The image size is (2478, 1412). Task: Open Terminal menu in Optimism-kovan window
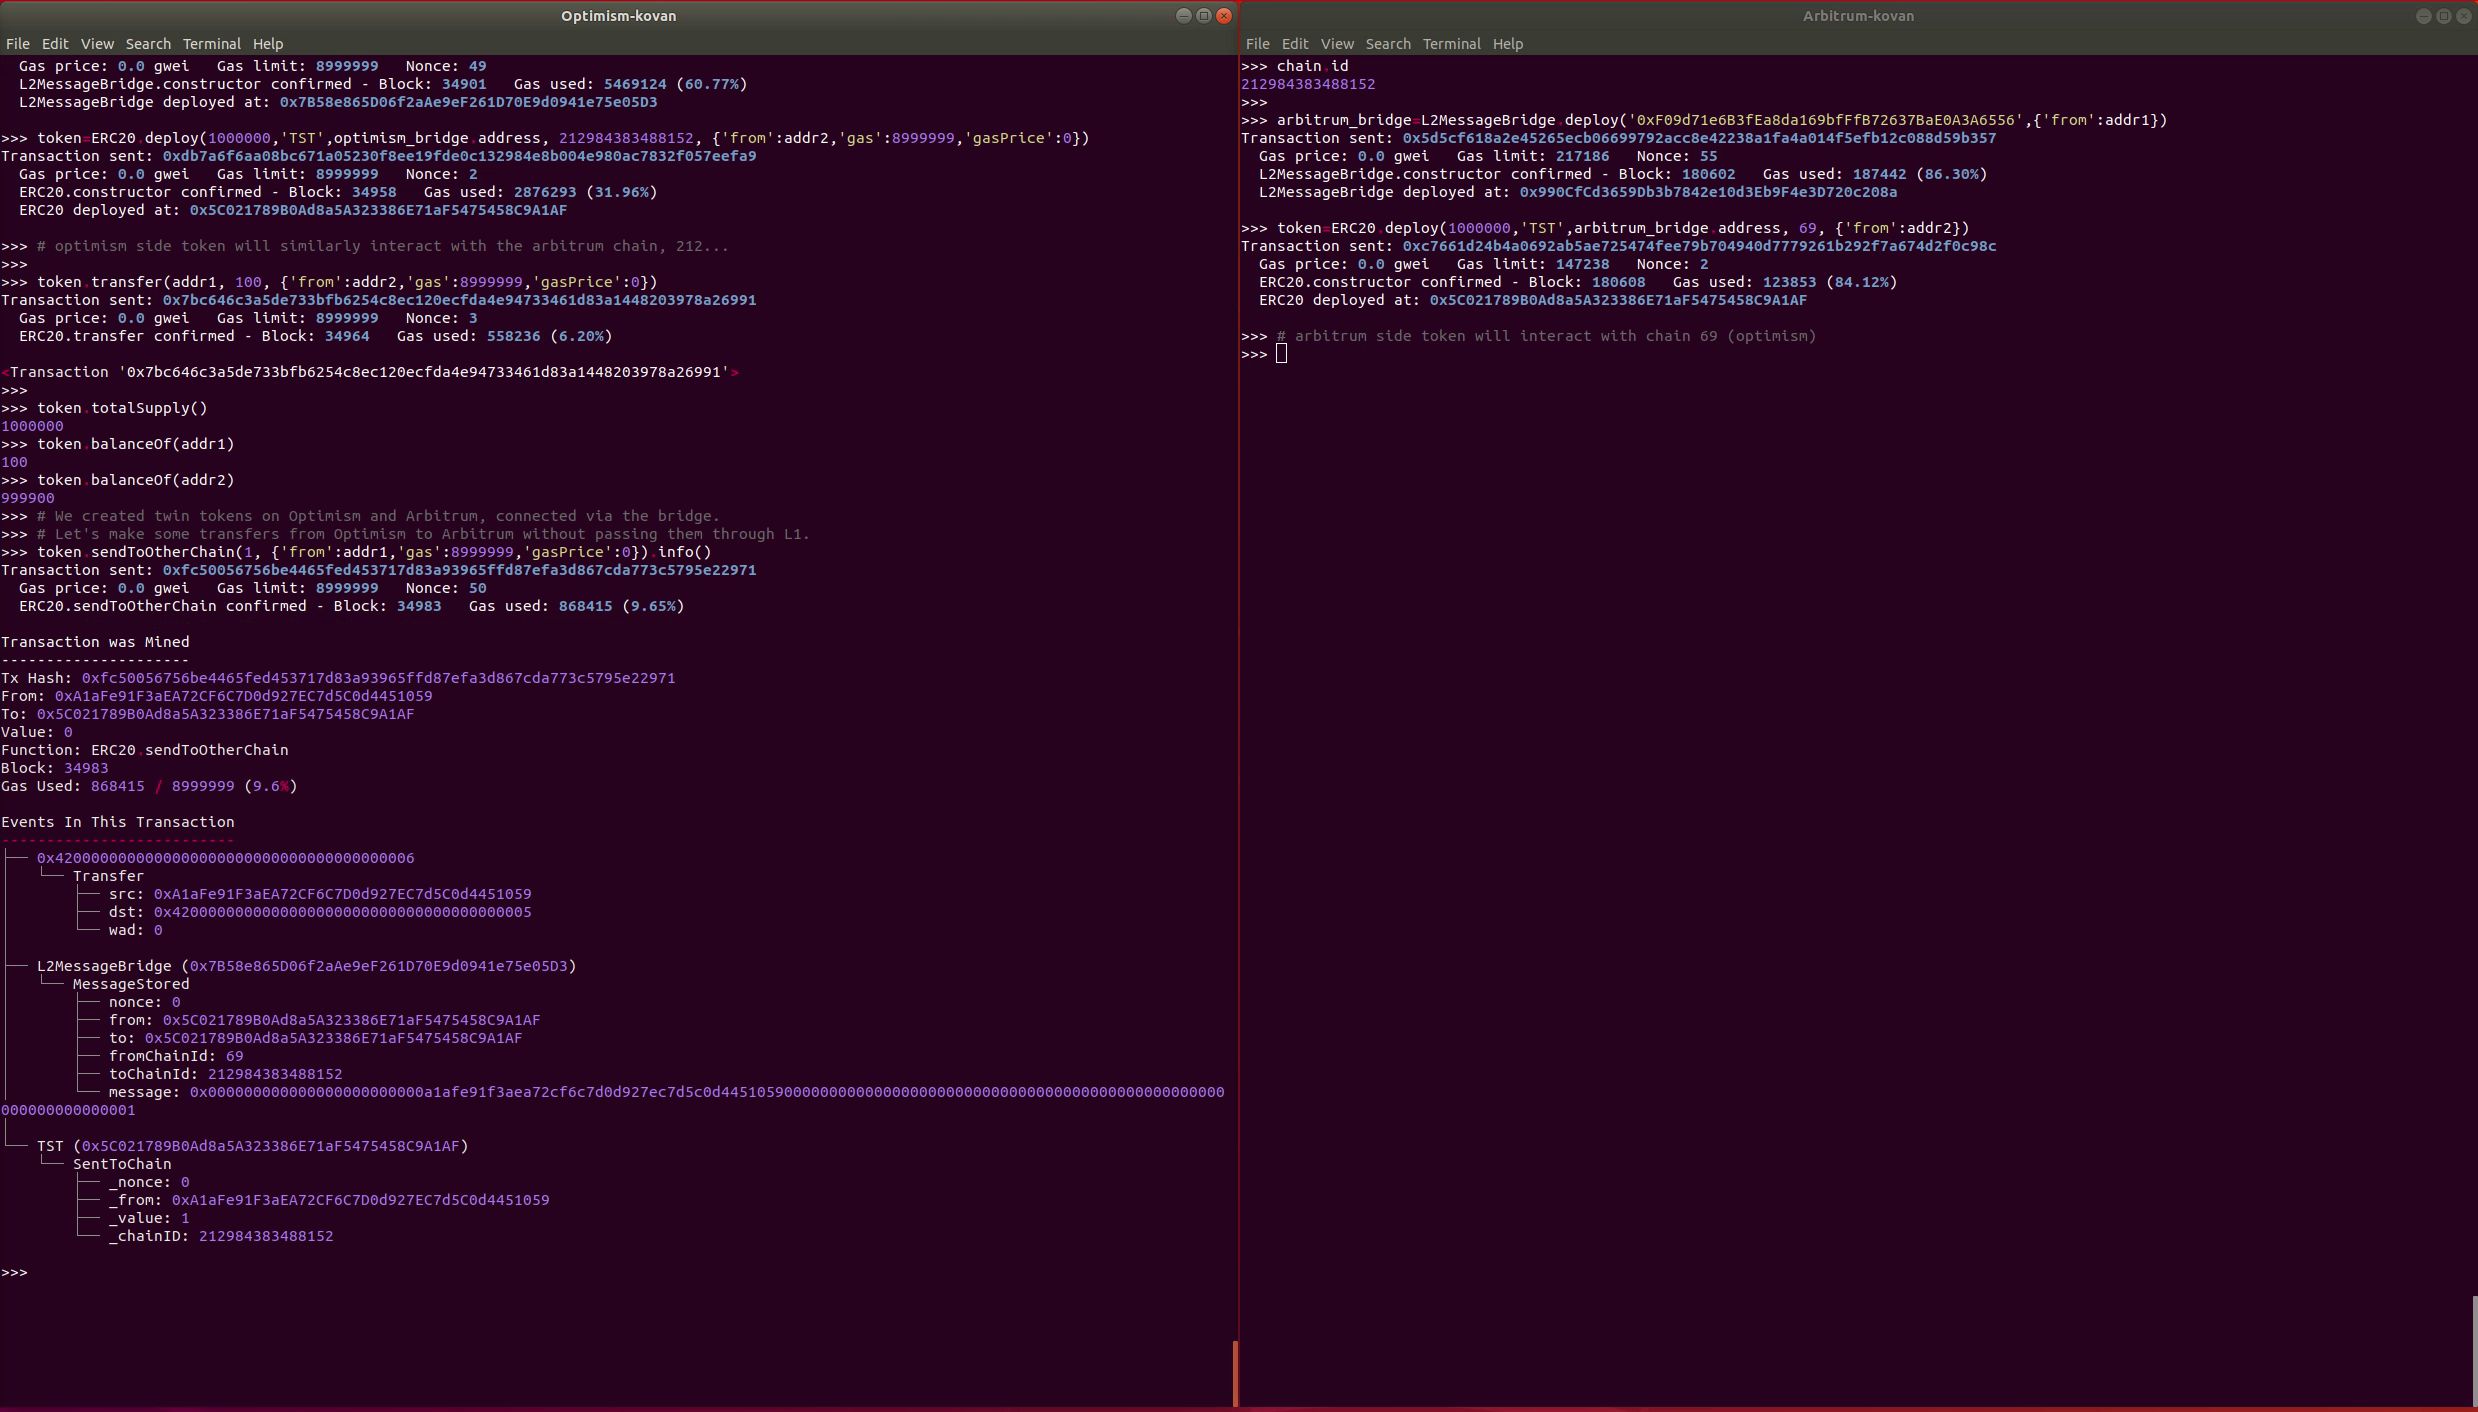[211, 44]
